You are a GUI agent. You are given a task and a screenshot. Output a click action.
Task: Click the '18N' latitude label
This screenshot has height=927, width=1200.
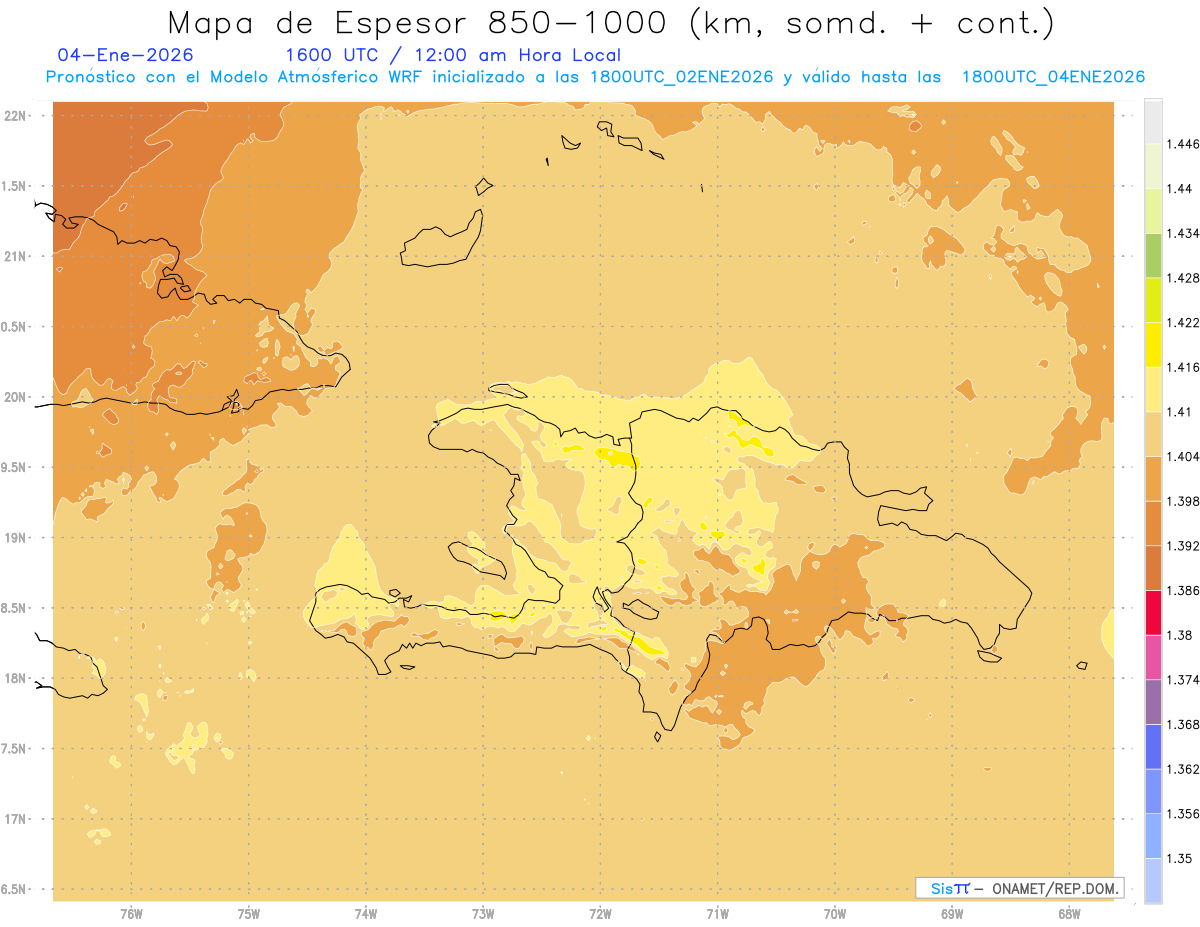point(15,678)
